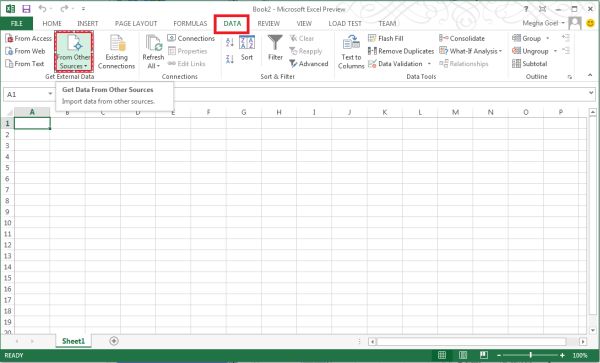This screenshot has height=363, width=600.
Task: Click the From Web import icon
Action: click(x=9, y=51)
